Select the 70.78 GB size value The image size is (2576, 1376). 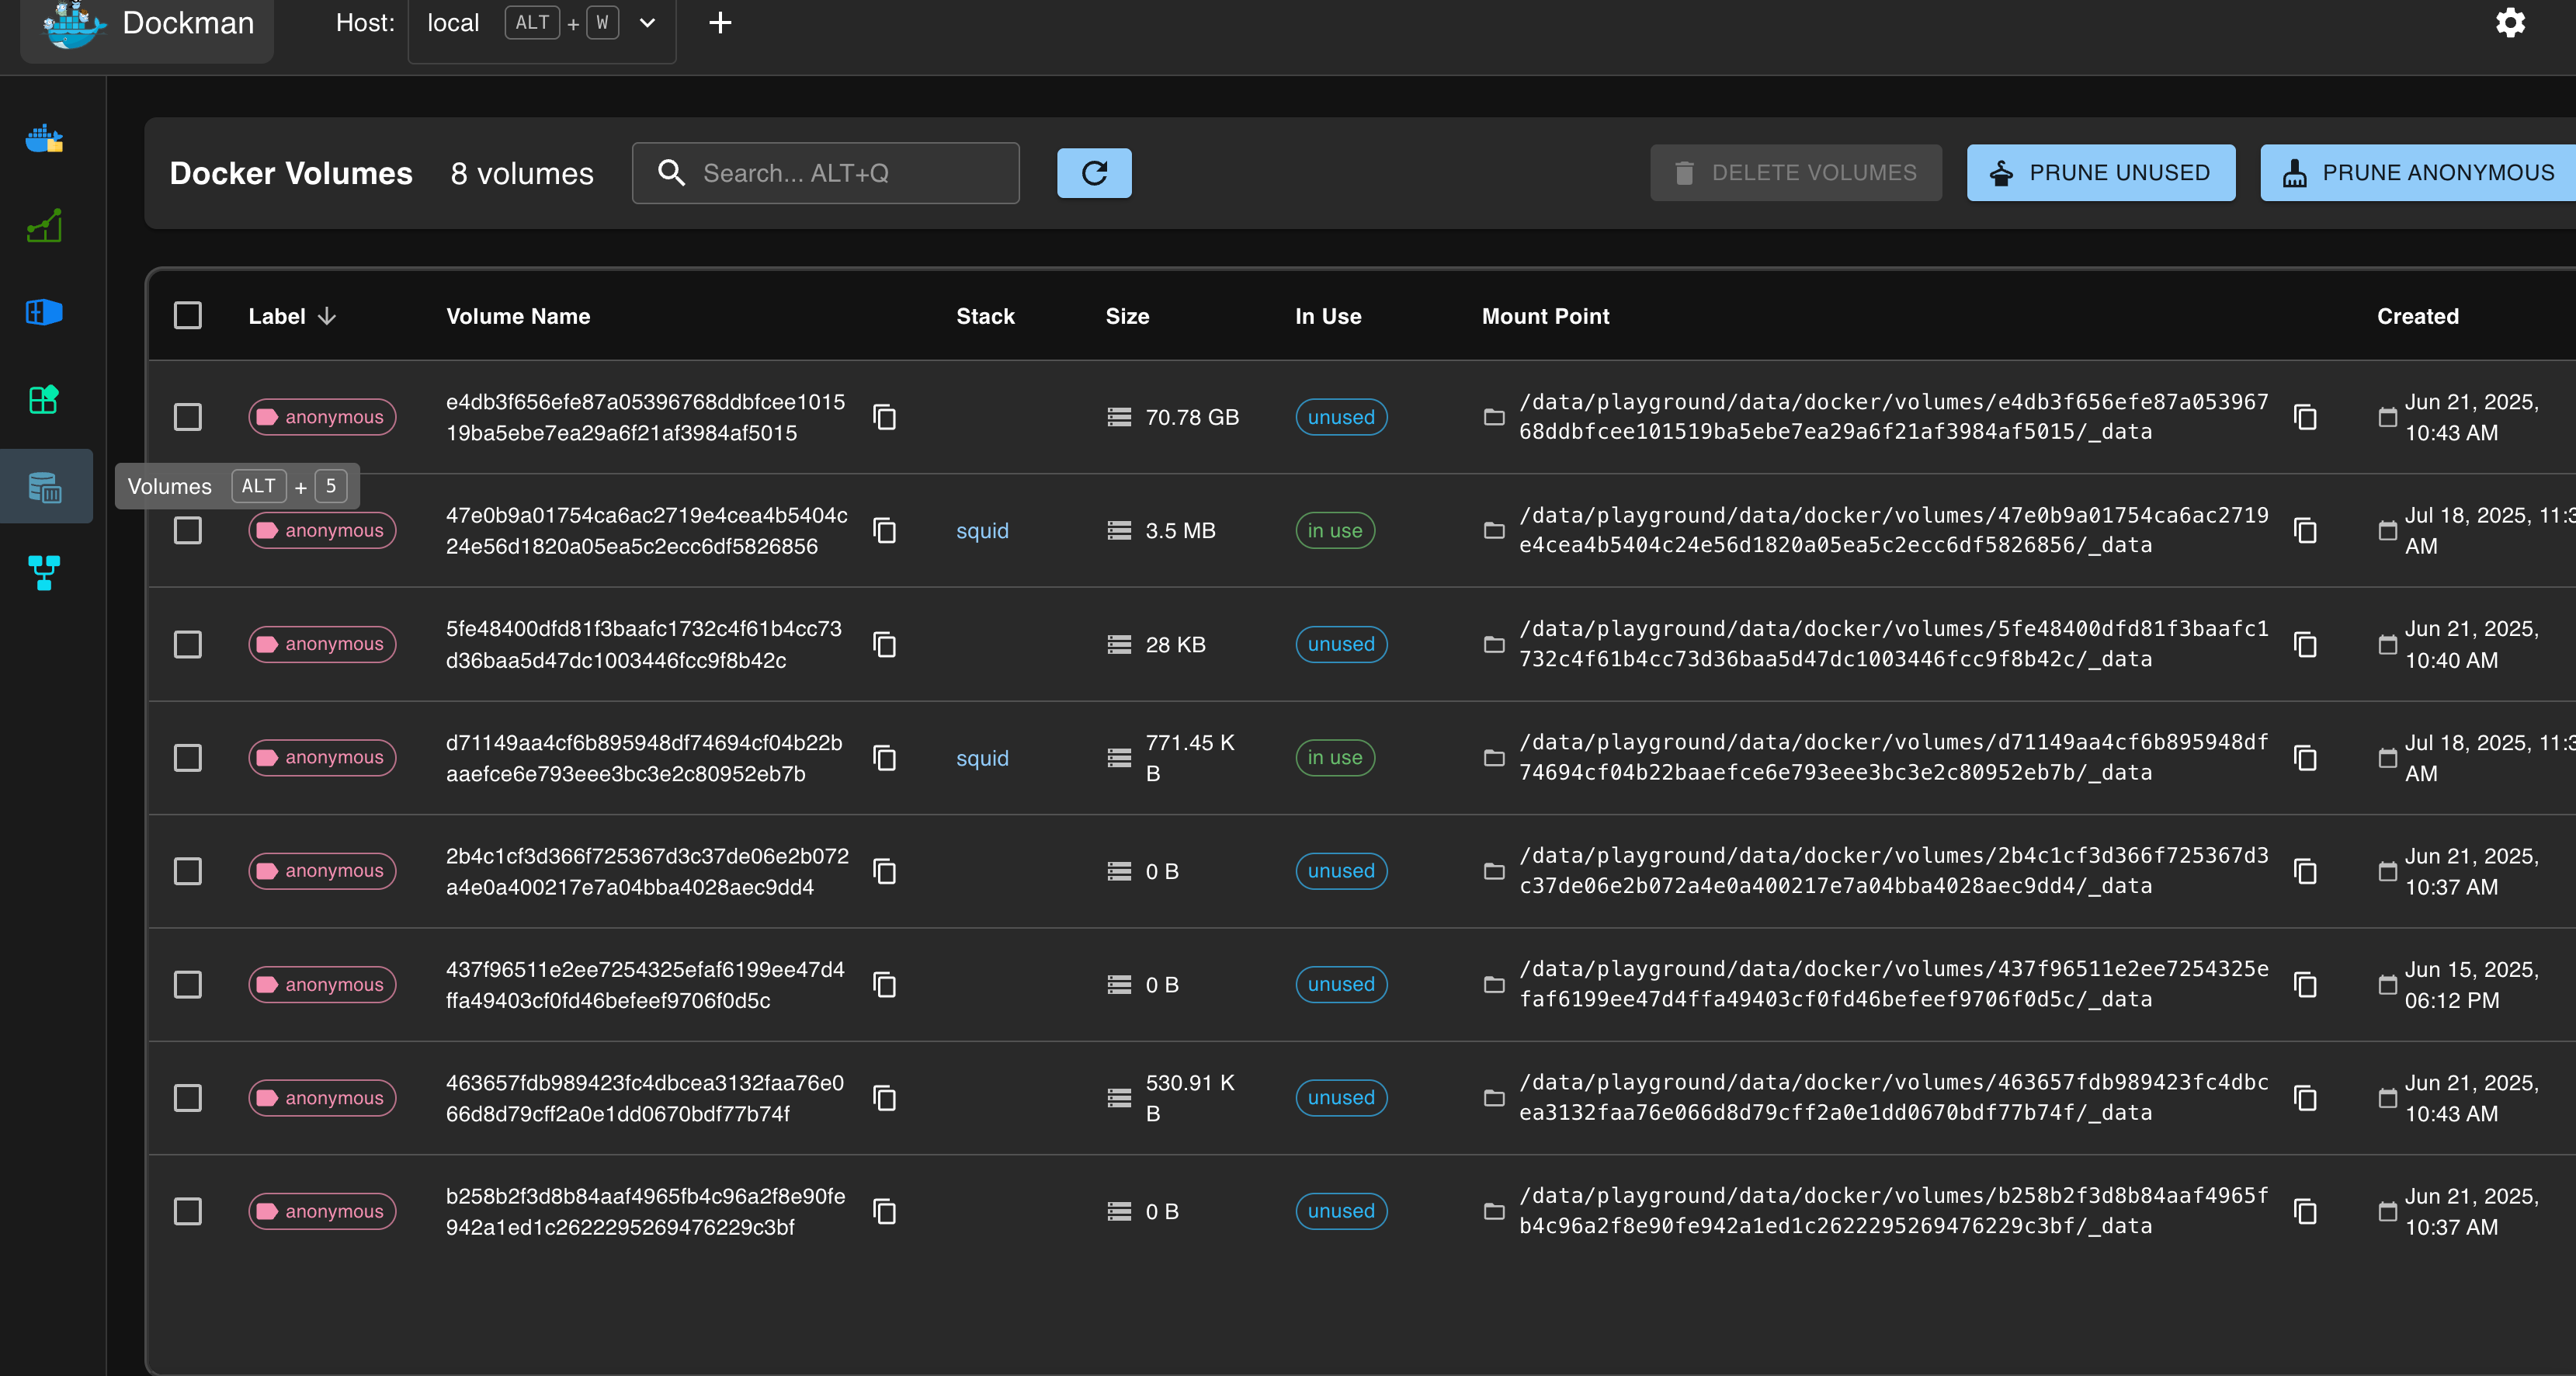(x=1192, y=417)
